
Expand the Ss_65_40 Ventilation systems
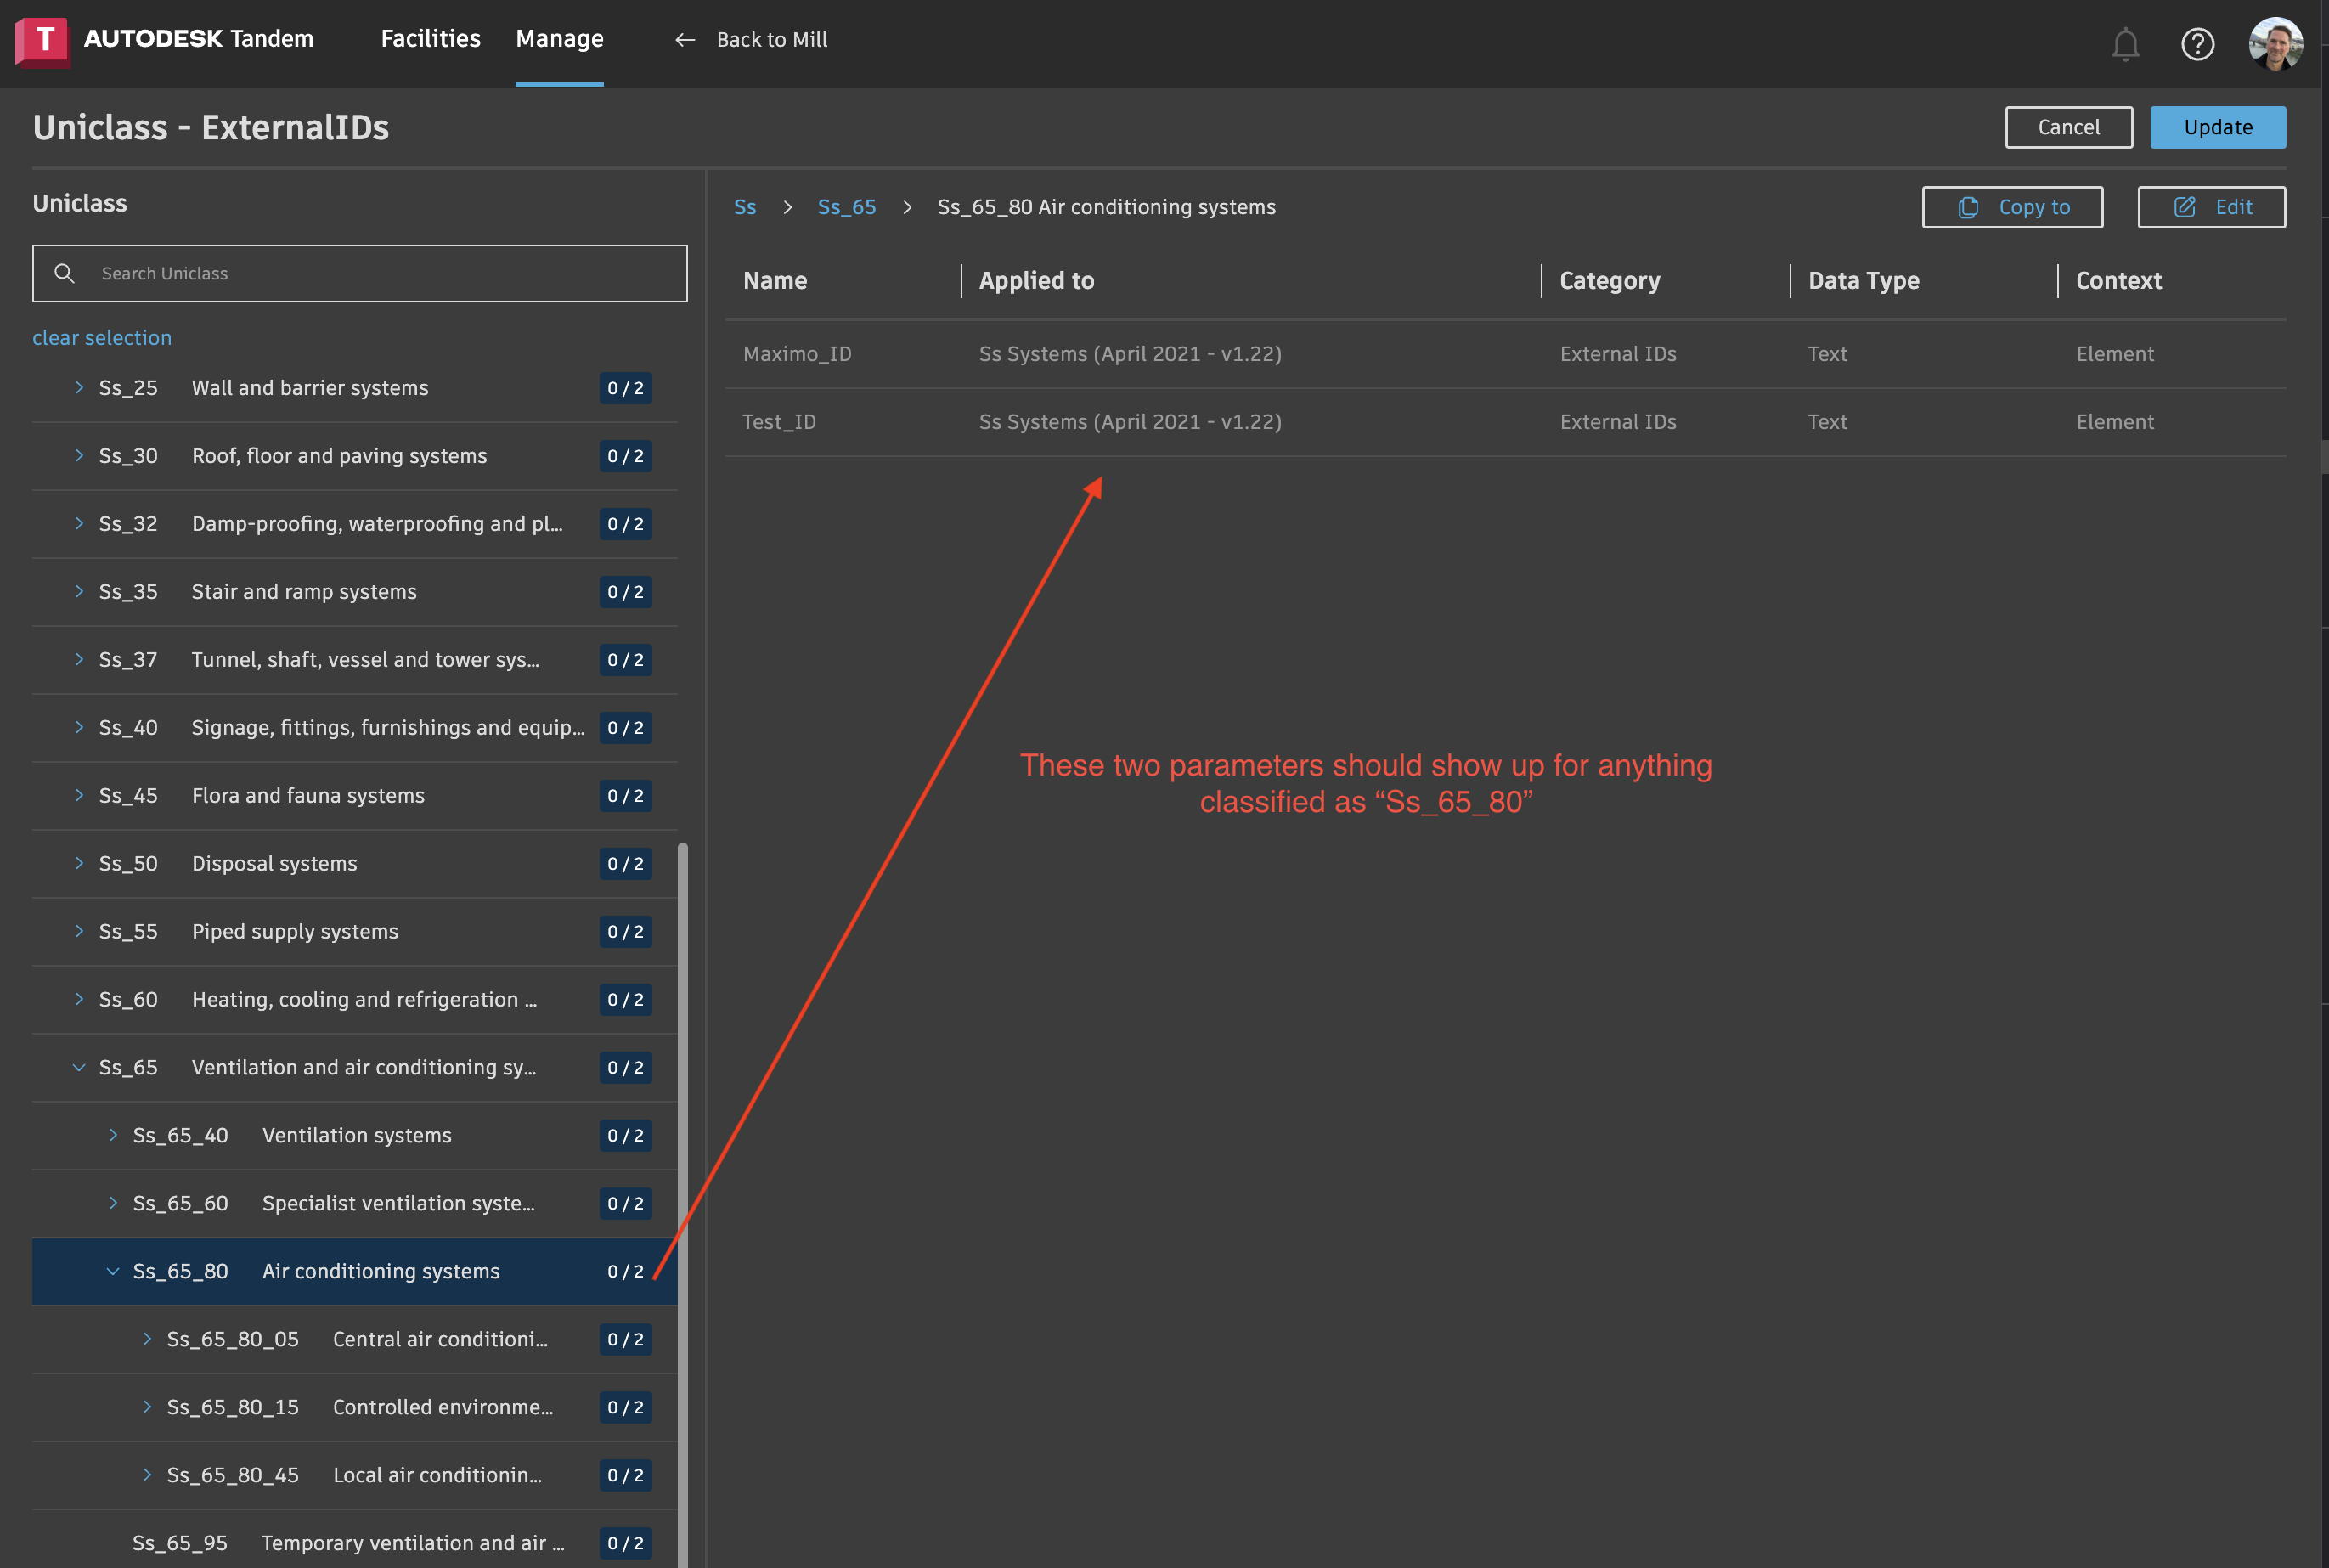coord(113,1135)
